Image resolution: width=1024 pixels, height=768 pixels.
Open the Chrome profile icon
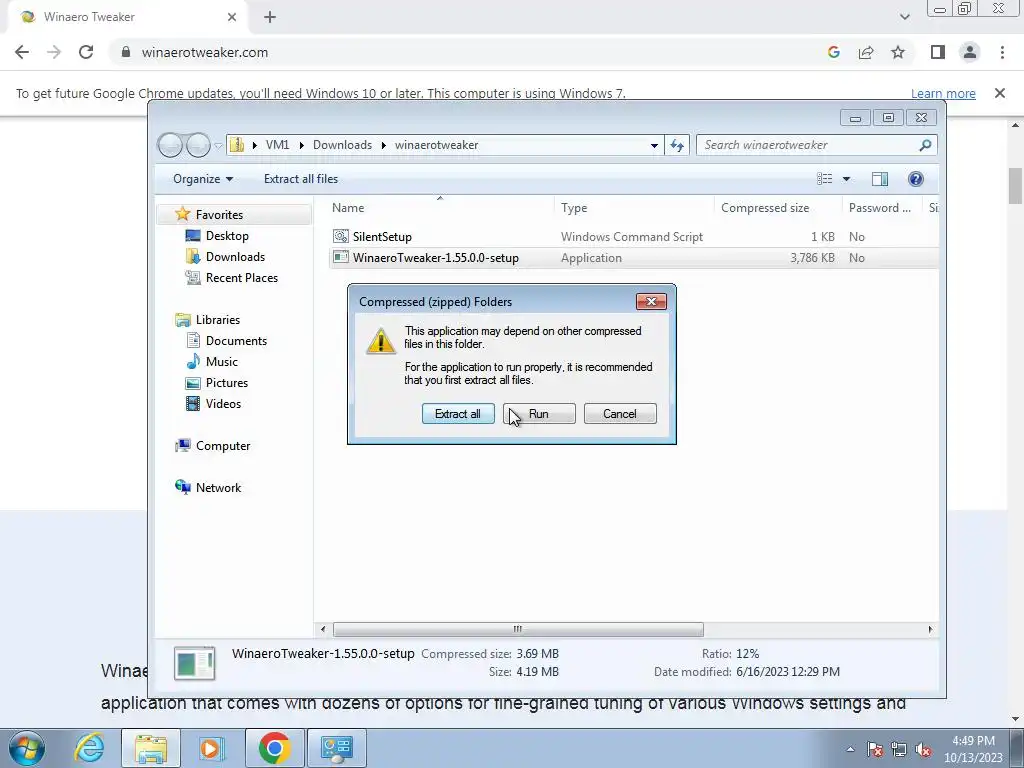click(x=970, y=52)
